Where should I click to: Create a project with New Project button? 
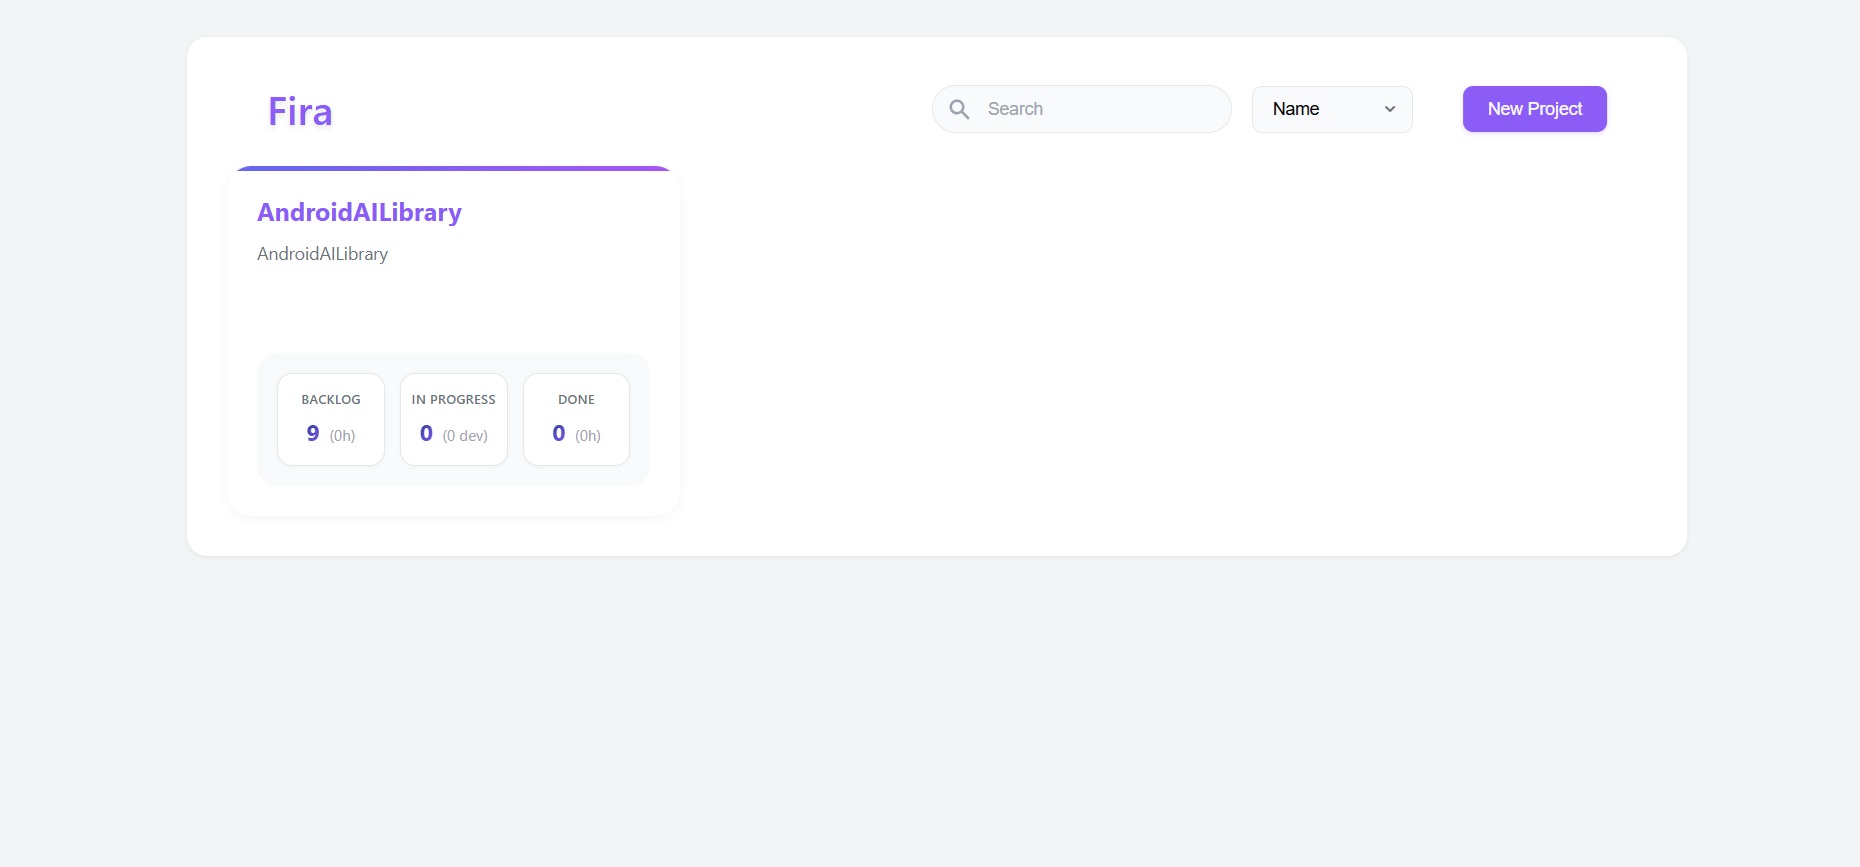(x=1534, y=109)
